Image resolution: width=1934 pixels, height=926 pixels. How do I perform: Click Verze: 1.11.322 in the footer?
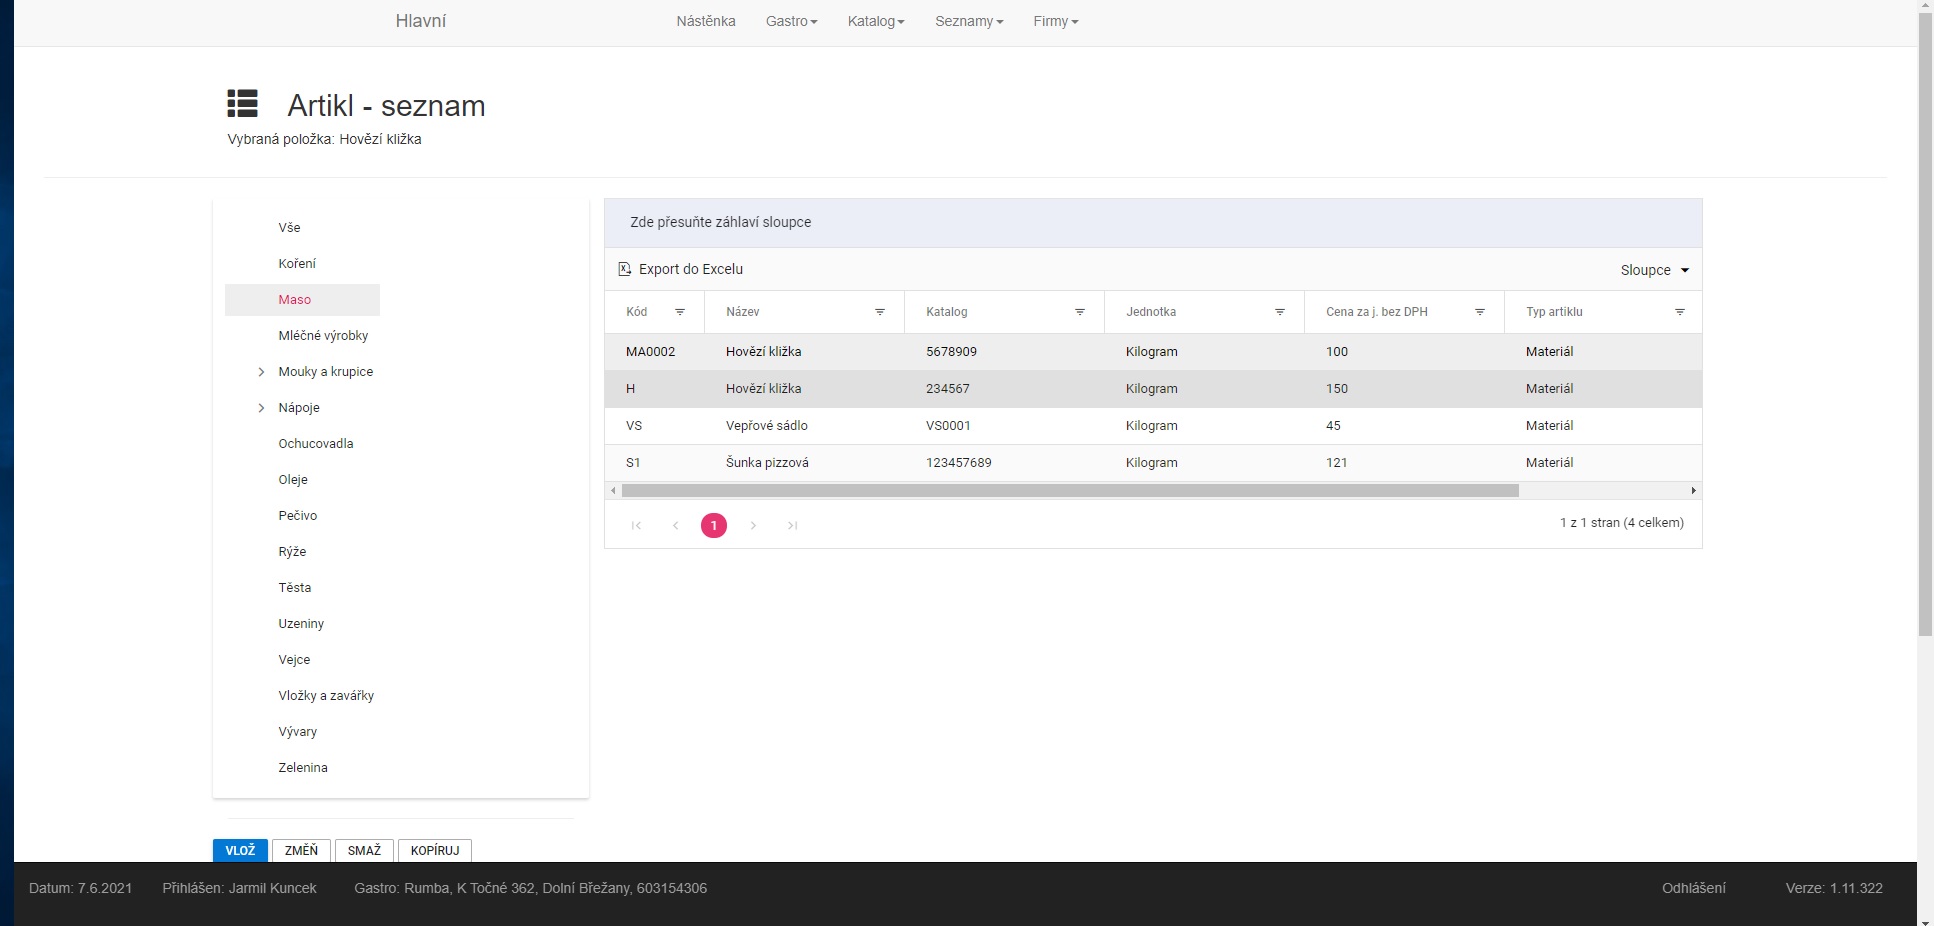(1834, 888)
